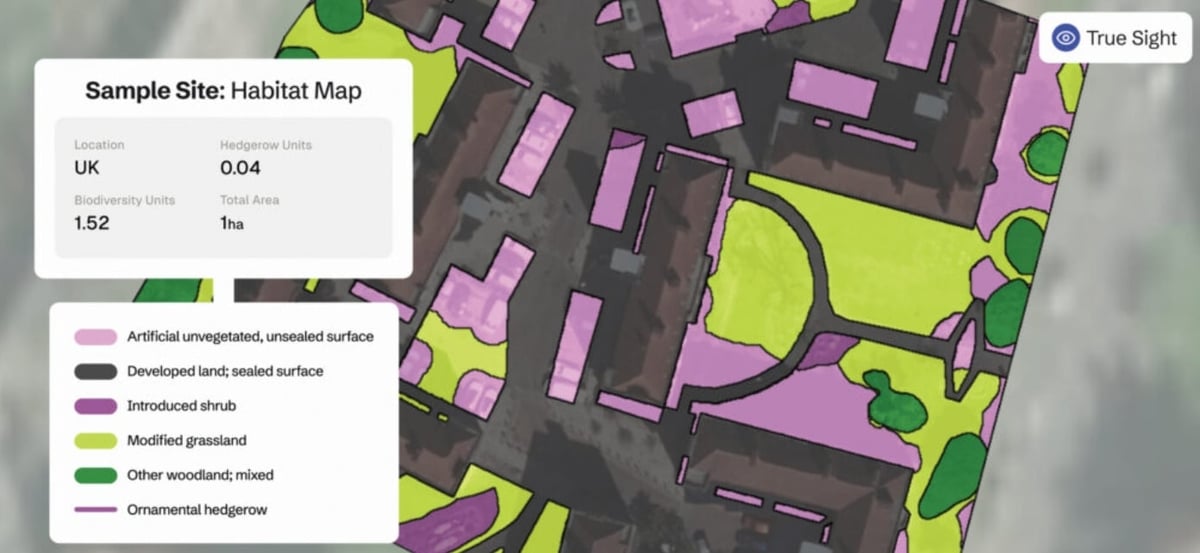Select 'Developed land; sealed surface' legend label
This screenshot has width=1200, height=553.
[x=225, y=371]
